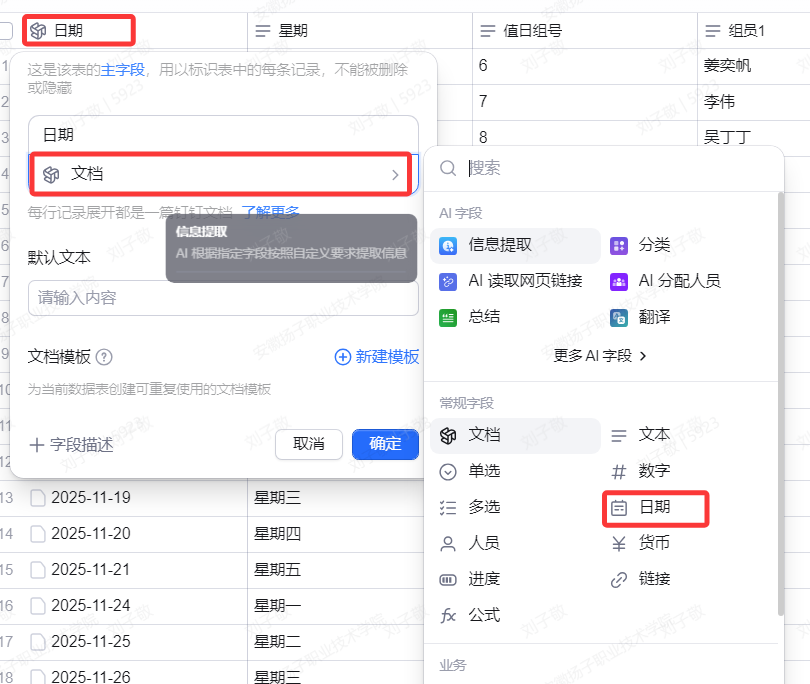Click the field name input showing 日期
This screenshot has height=684, width=810.
point(223,135)
